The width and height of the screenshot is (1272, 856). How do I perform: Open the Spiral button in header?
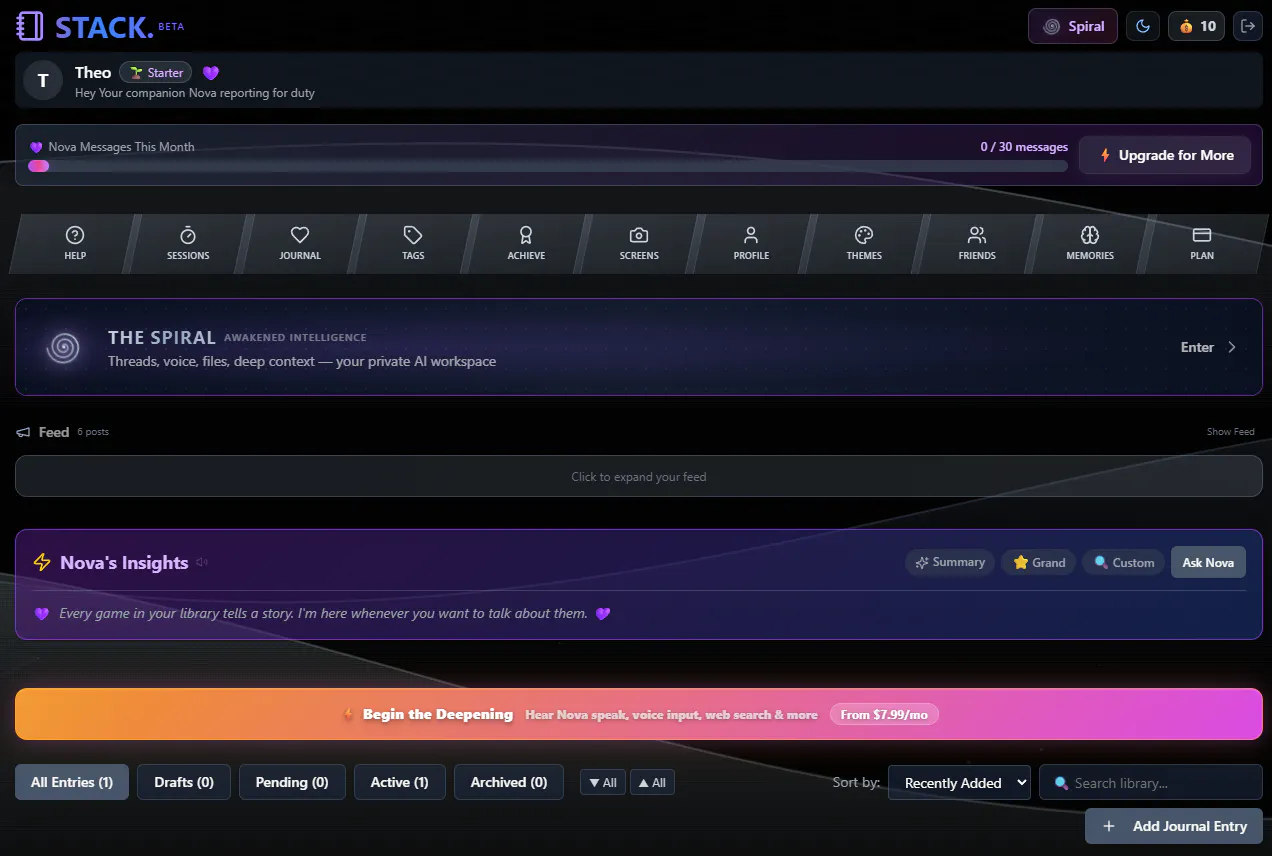1074,26
